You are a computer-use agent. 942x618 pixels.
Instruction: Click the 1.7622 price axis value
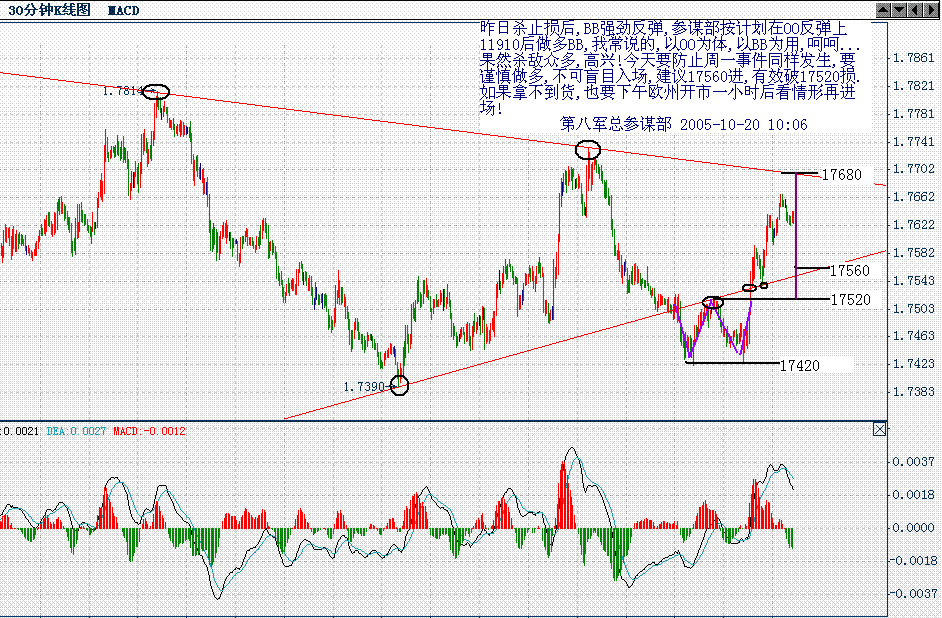click(914, 225)
